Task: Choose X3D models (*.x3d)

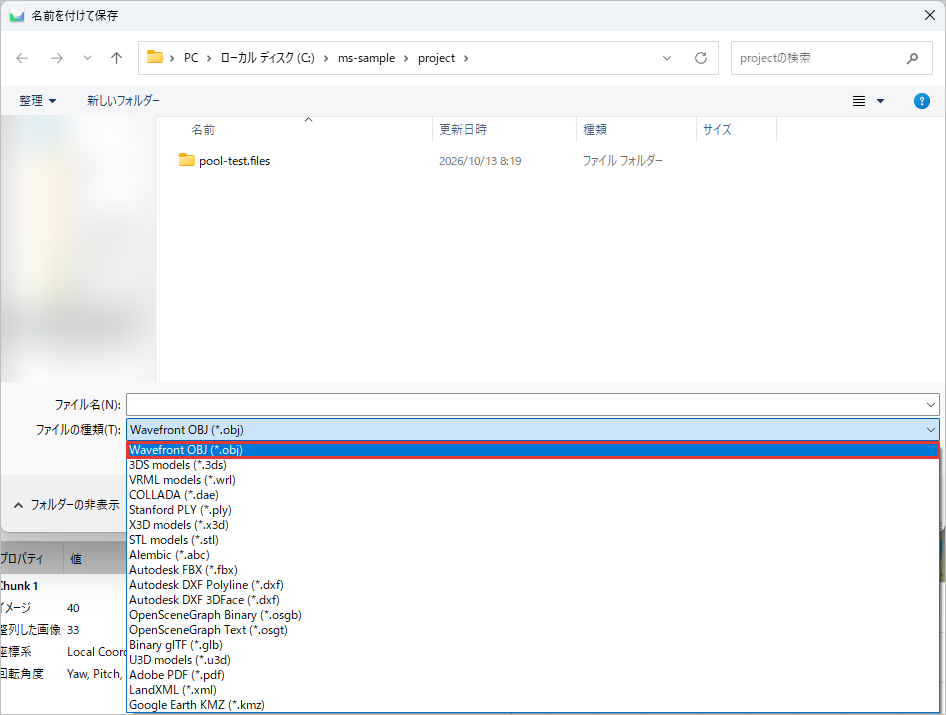Action: pos(533,525)
